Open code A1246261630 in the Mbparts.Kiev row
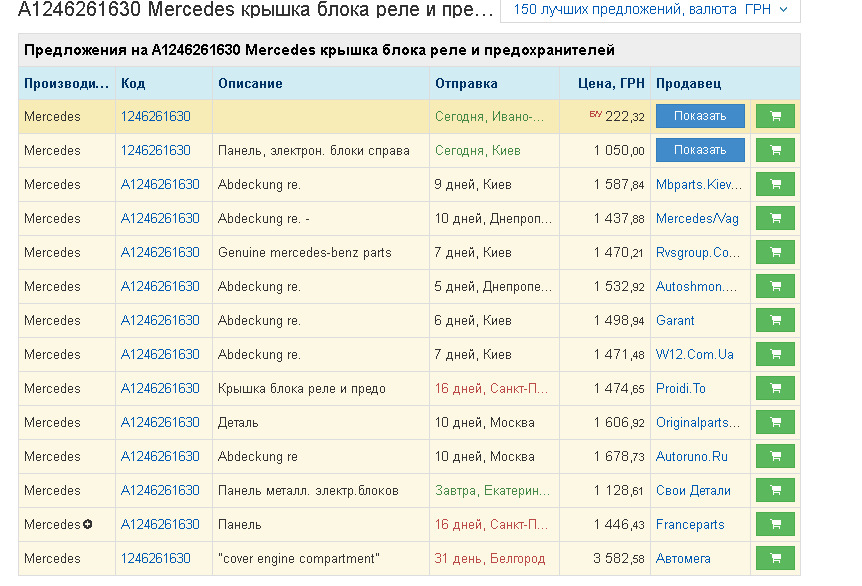The width and height of the screenshot is (862, 586). point(160,185)
